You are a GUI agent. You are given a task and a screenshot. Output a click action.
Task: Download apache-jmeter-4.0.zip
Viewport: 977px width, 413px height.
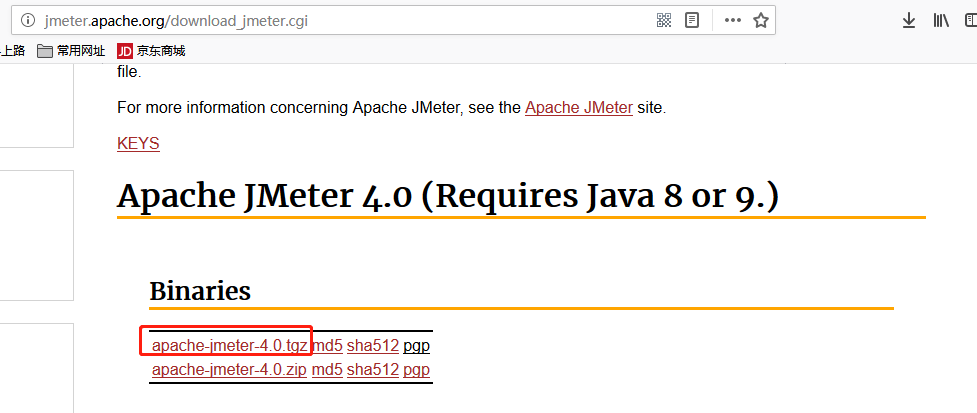229,369
